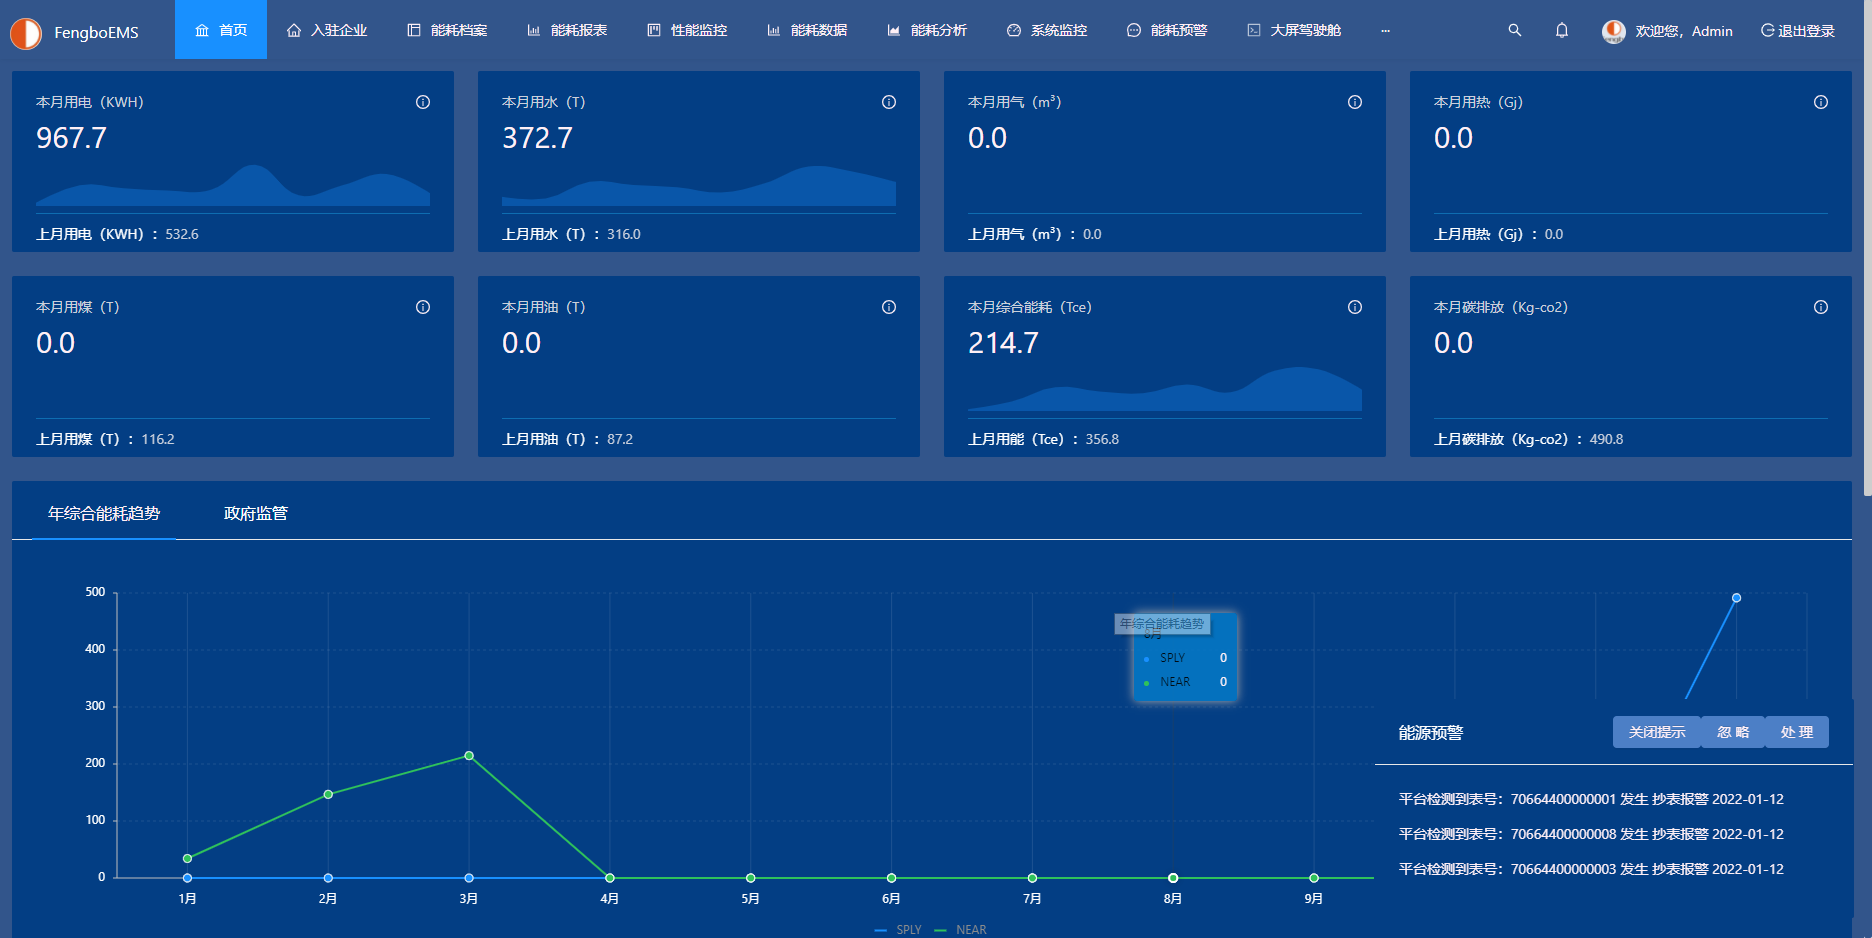Switch to the 政府监管 tab
The height and width of the screenshot is (938, 1872).
pyautogui.click(x=256, y=513)
